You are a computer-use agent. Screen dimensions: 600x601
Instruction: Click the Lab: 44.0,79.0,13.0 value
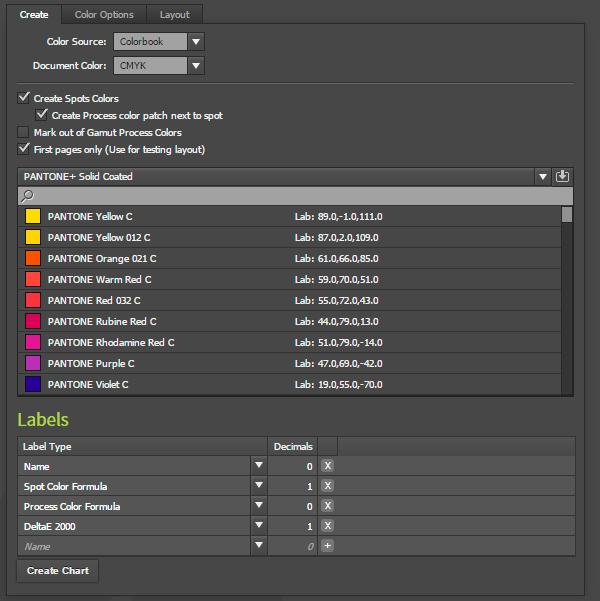[x=337, y=322]
